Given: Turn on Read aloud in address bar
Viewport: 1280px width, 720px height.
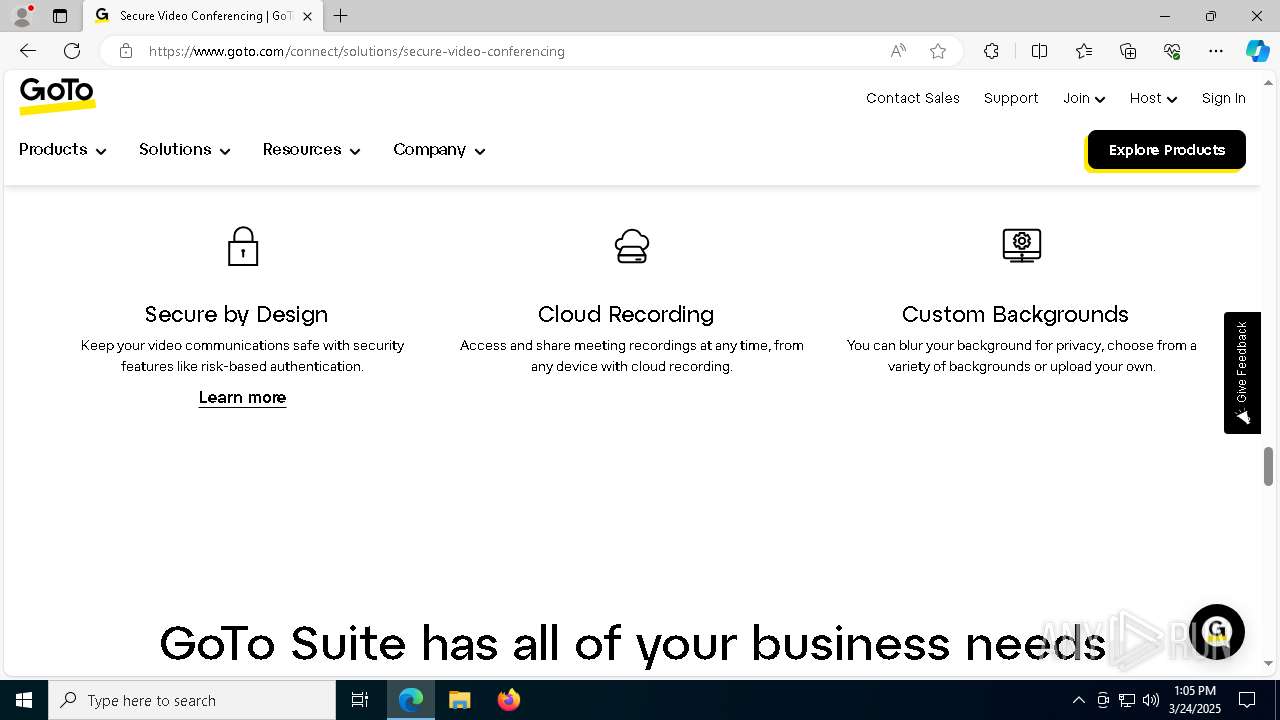Looking at the screenshot, I should pos(898,51).
